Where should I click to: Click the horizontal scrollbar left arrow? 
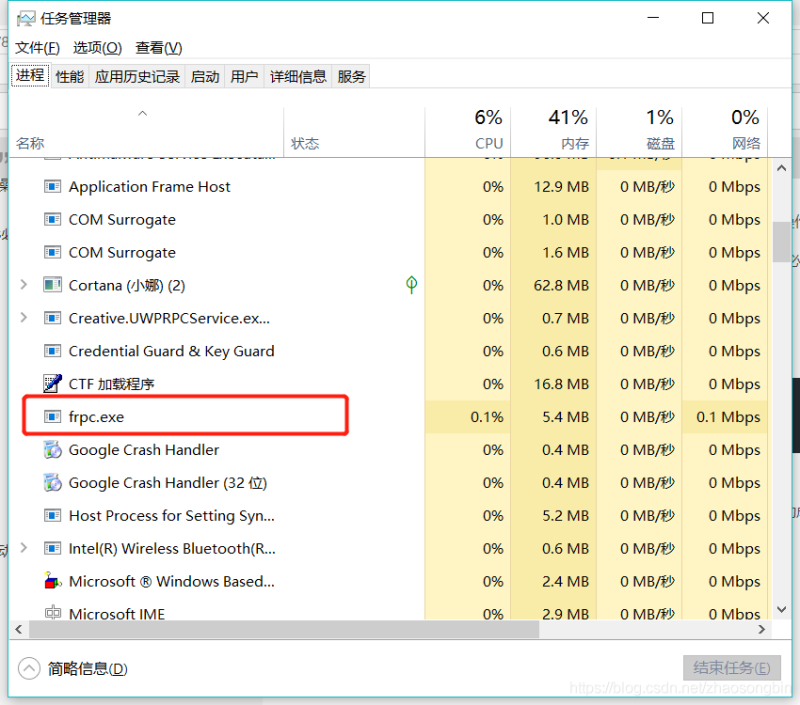19,630
